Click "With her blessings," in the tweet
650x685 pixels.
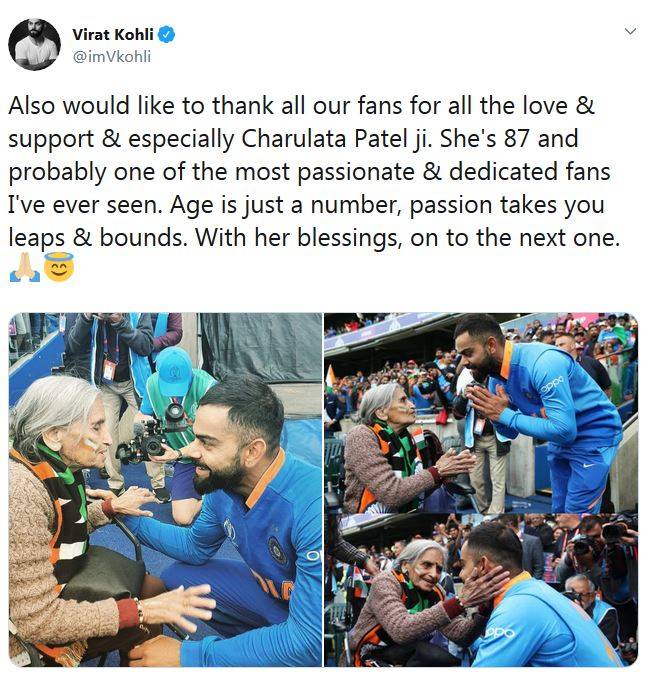pyautogui.click(x=299, y=238)
